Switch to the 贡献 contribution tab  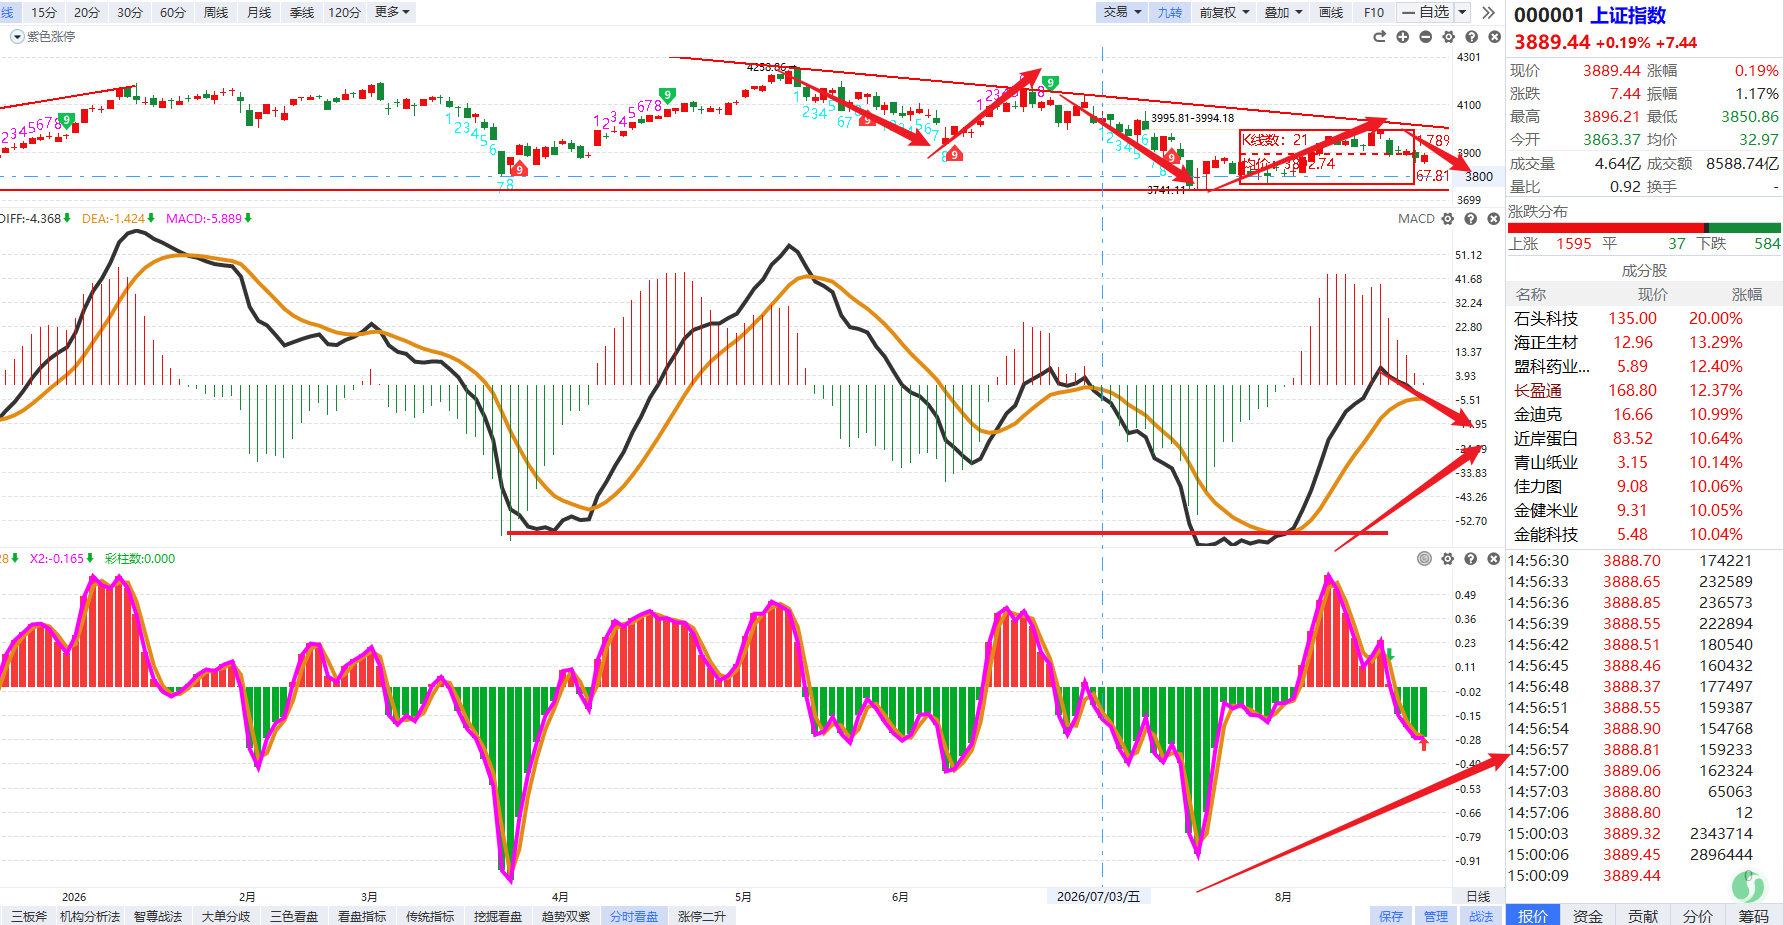click(1643, 916)
